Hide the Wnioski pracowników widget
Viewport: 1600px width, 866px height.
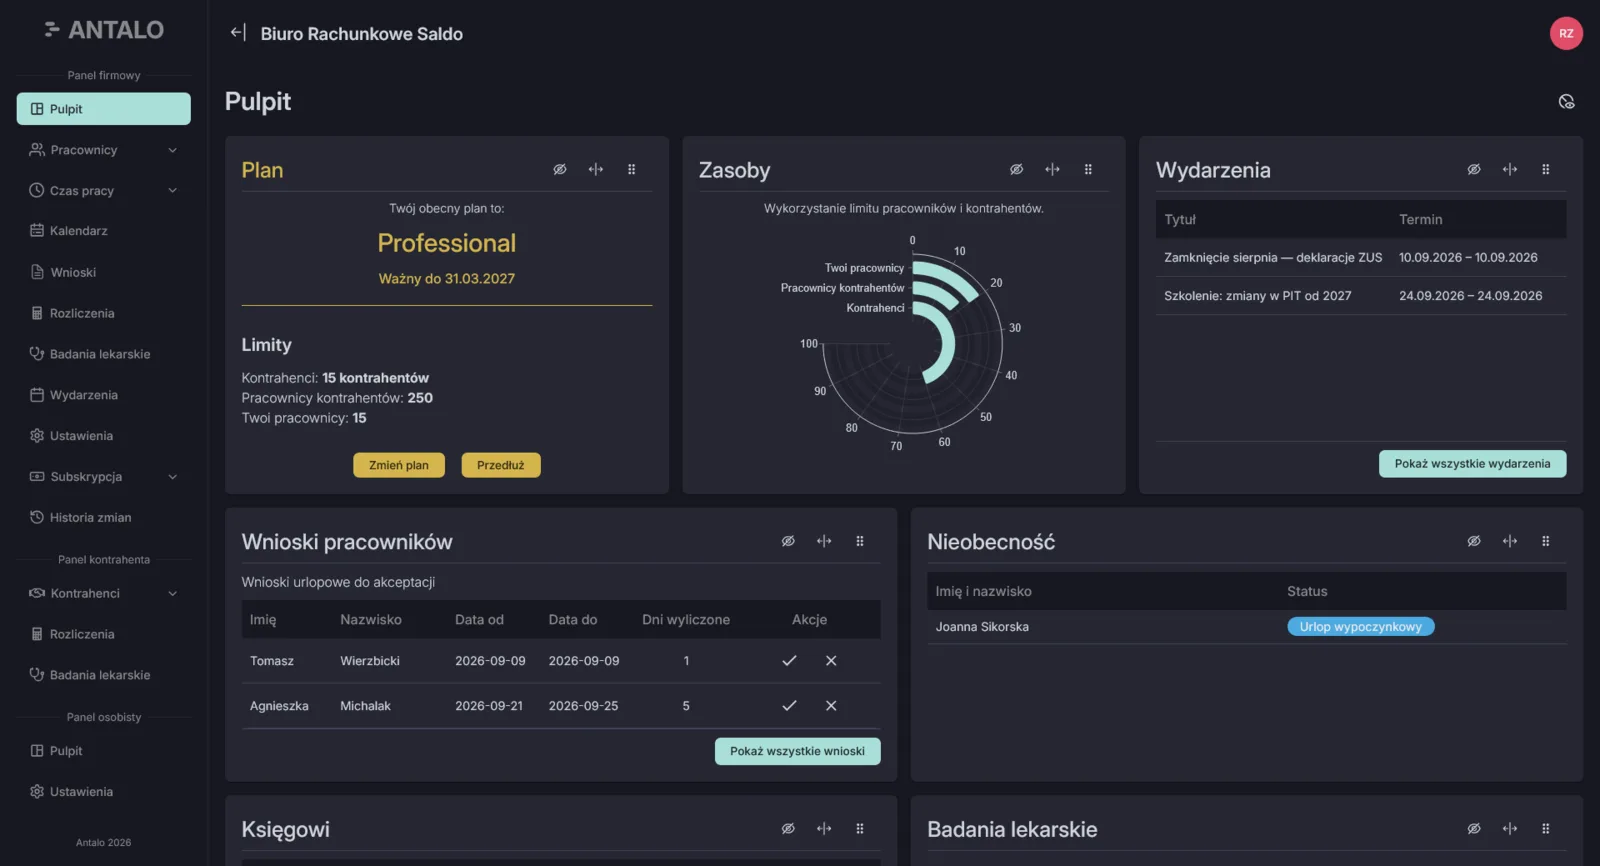coord(788,541)
